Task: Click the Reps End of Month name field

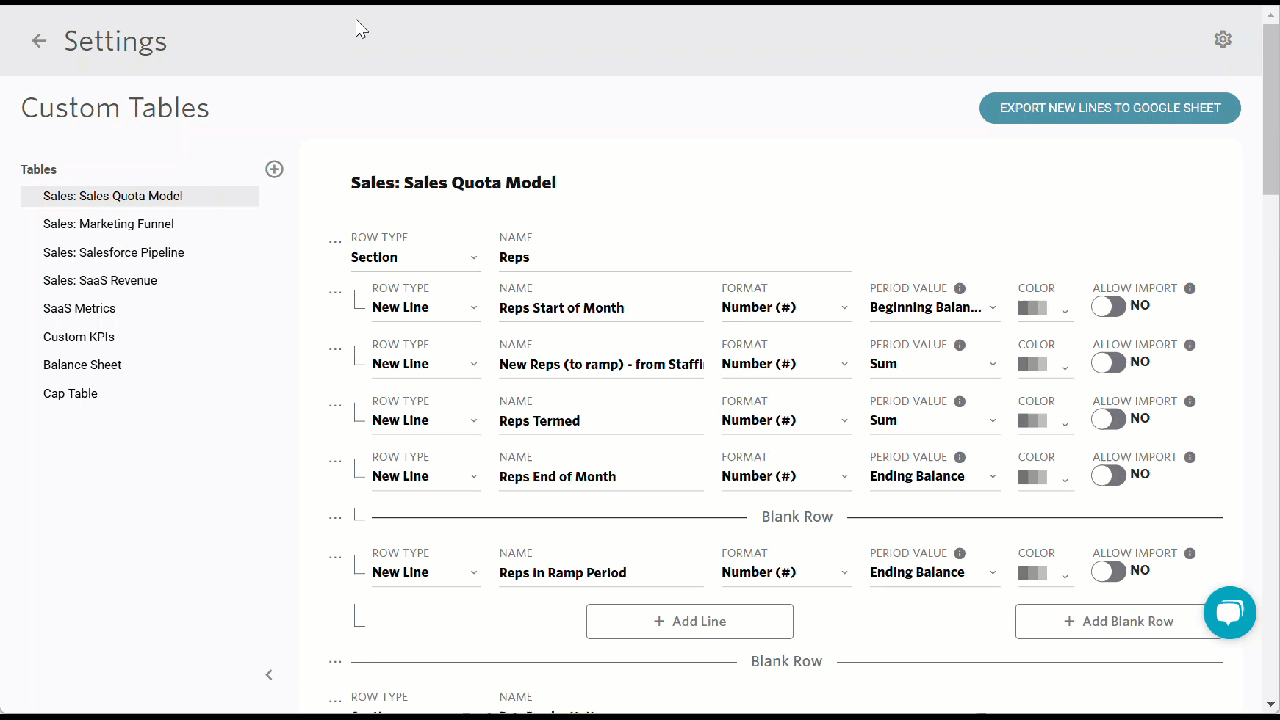Action: tap(601, 477)
